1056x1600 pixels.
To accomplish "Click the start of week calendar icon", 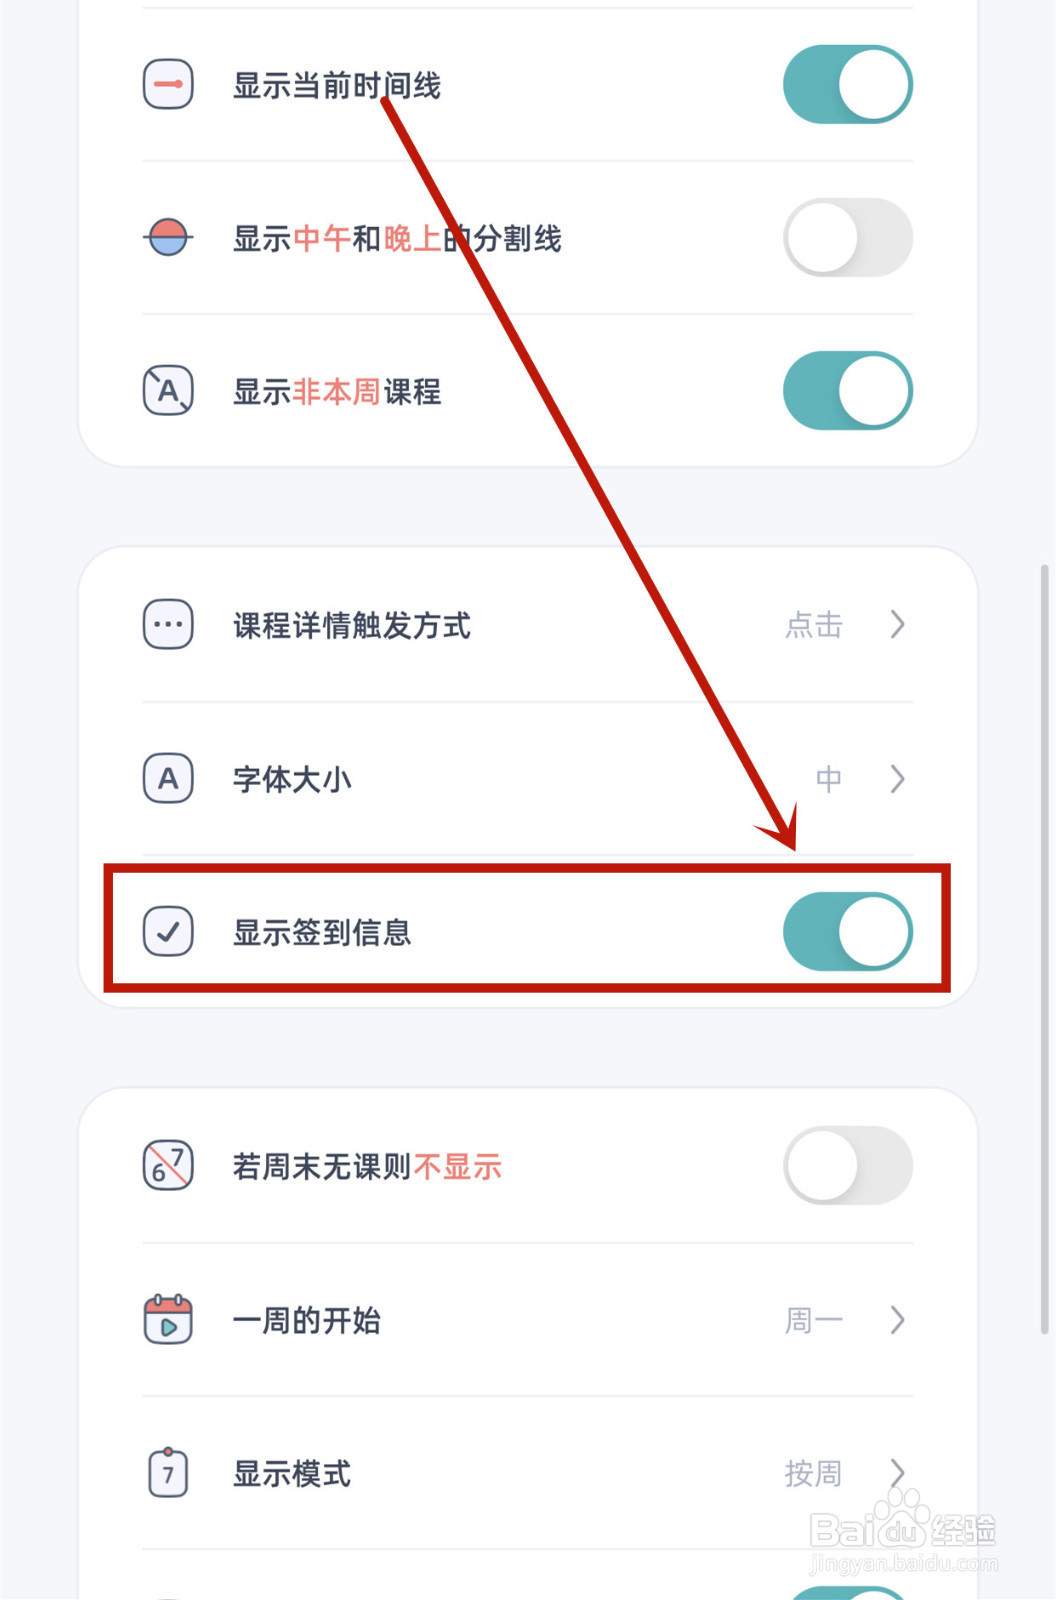I will click(168, 1320).
